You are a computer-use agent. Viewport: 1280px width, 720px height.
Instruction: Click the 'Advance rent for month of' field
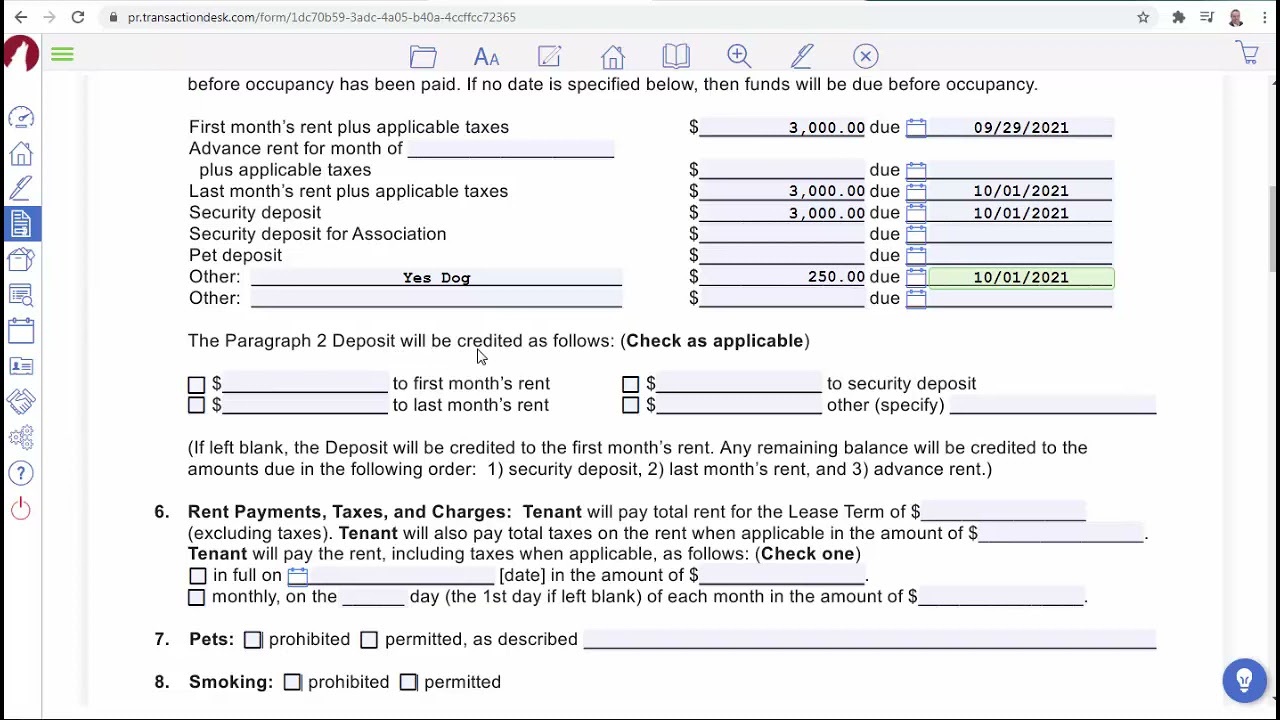click(511, 148)
